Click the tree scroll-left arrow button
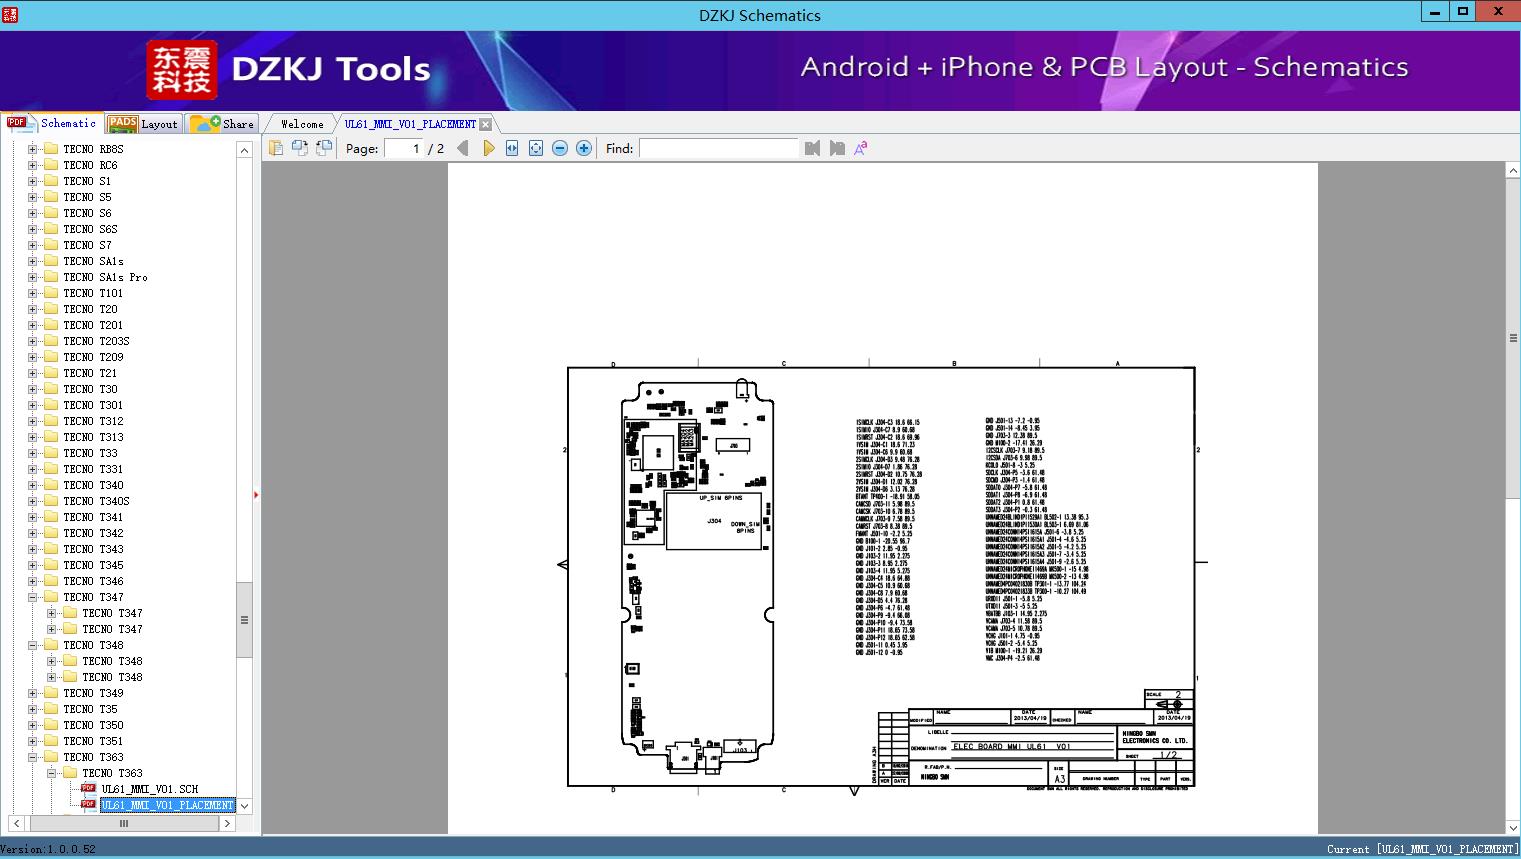1521x859 pixels. coord(15,824)
